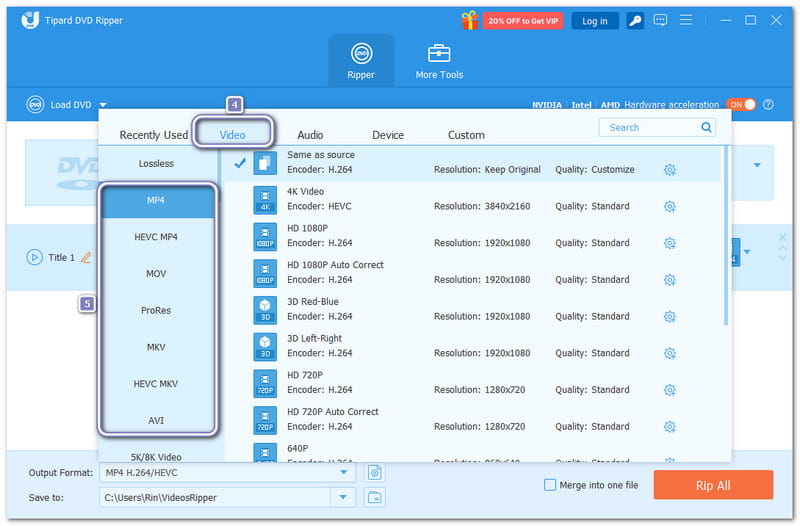
Task: Open the More Tools toolbox icon
Action: pos(439,54)
